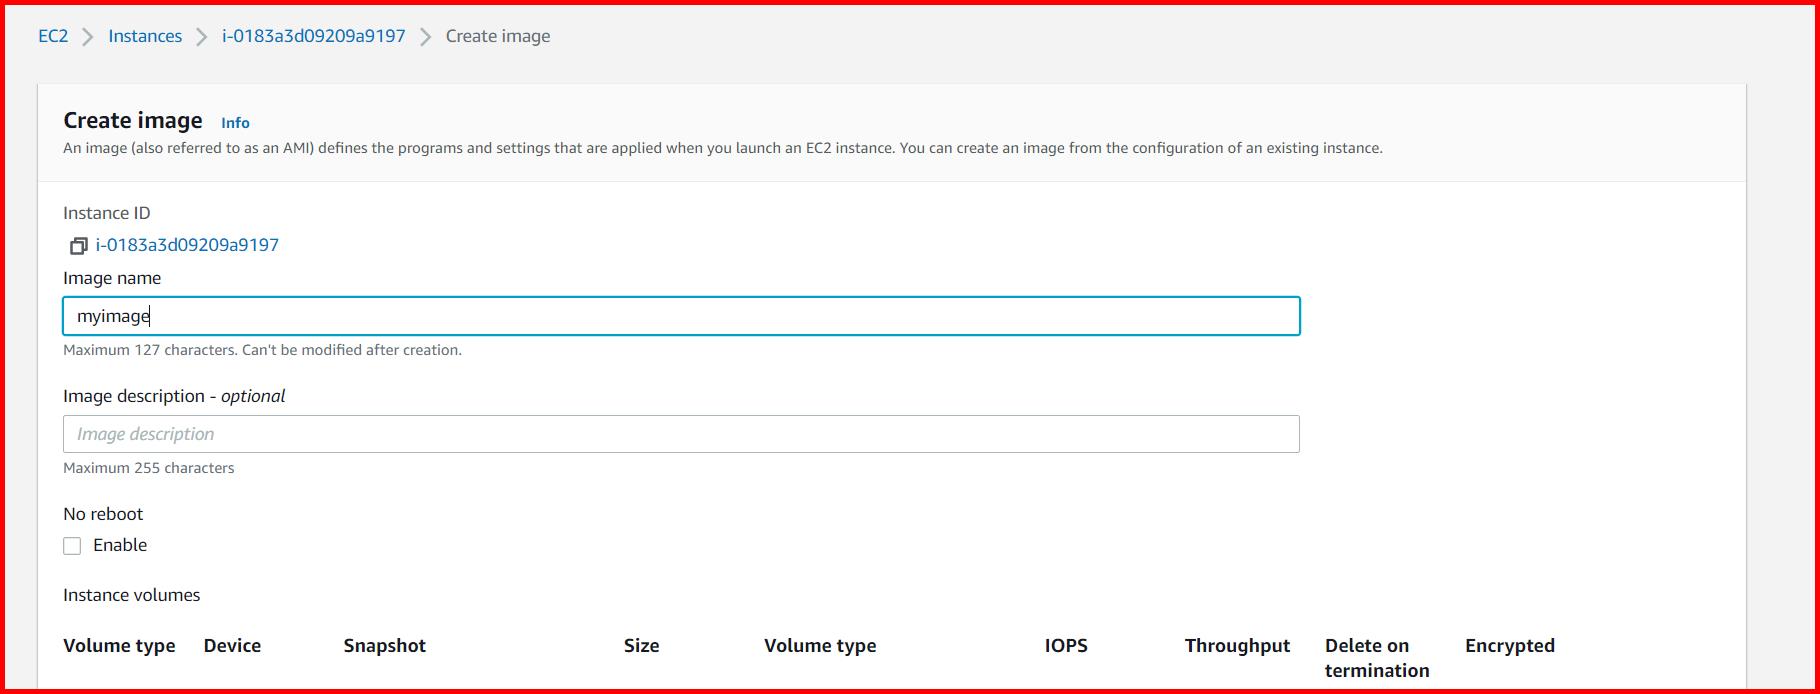This screenshot has height=694, width=1820.
Task: Open the instance ID link under Instance ID
Action: coord(187,245)
